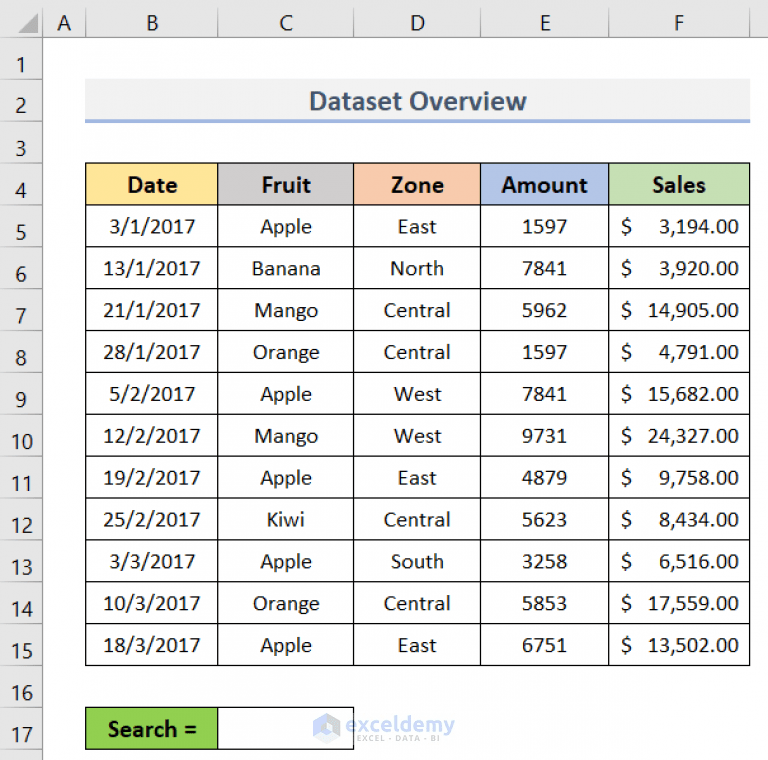Select sales cell $3,194.00

coord(679,226)
